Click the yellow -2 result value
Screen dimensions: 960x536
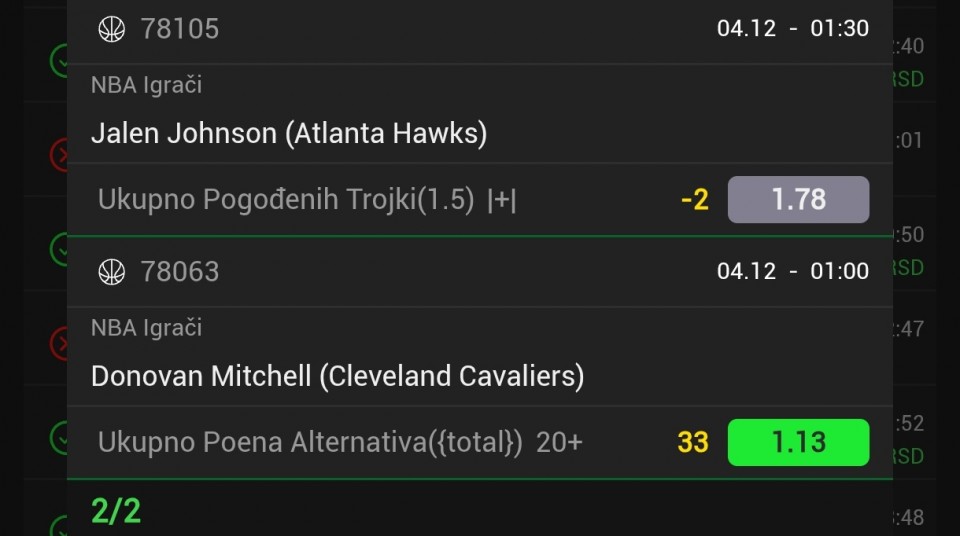click(694, 200)
